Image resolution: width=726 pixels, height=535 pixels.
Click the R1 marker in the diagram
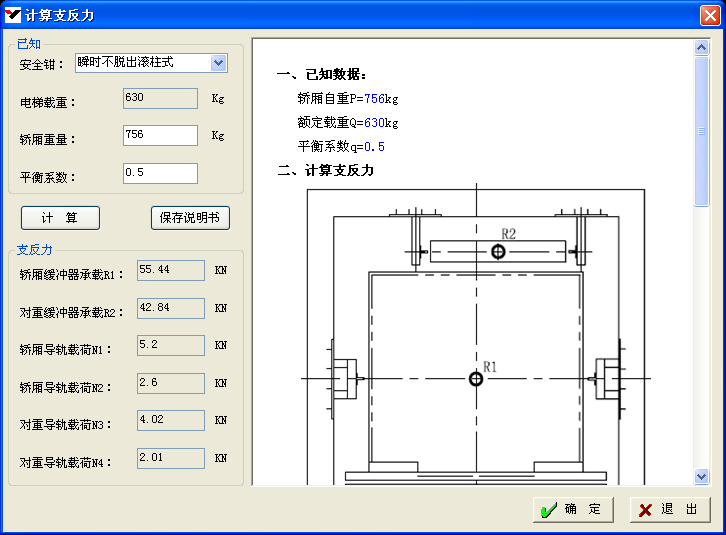475,378
